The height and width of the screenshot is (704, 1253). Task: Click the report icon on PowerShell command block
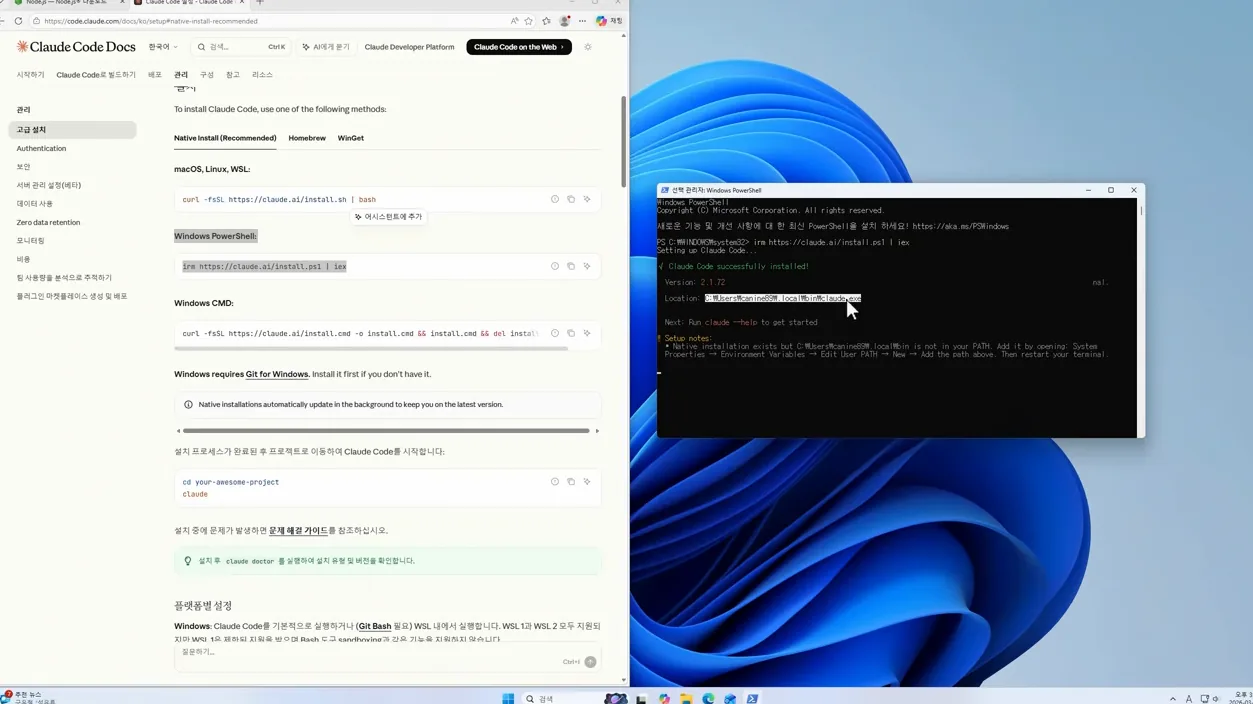[x=555, y=266]
